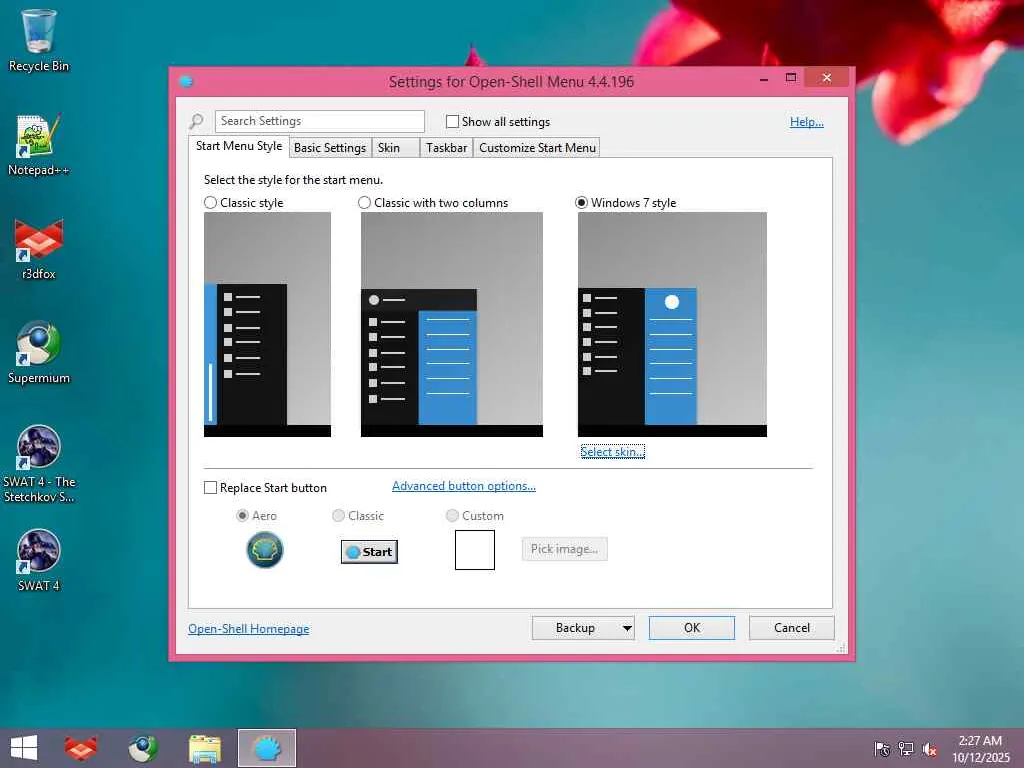Click the Backup button
Screen dimensions: 1024x768
pos(575,628)
